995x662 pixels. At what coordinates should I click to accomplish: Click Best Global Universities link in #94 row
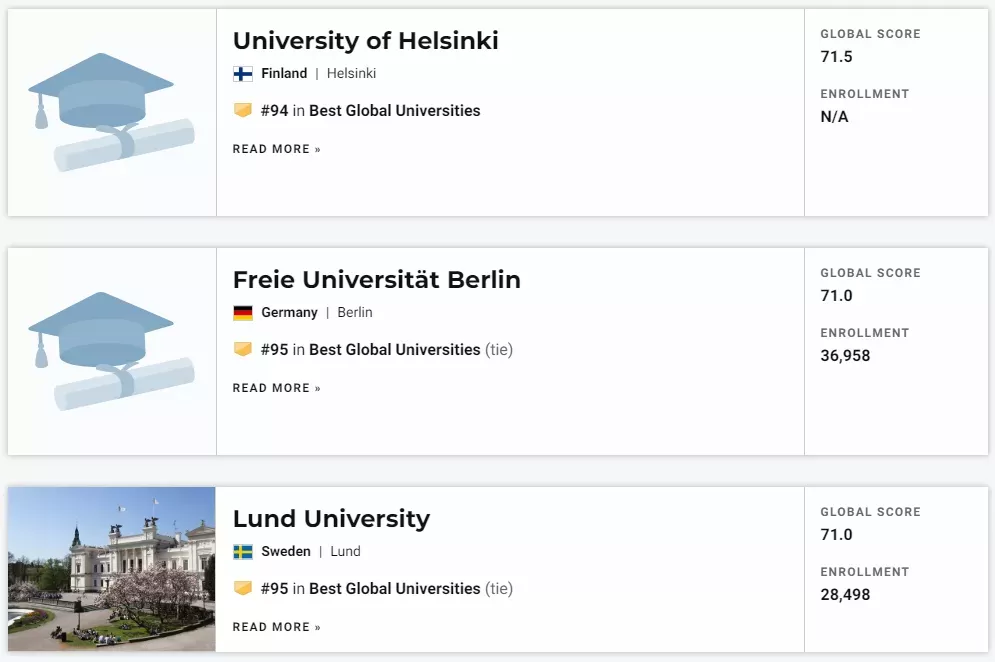pos(395,110)
